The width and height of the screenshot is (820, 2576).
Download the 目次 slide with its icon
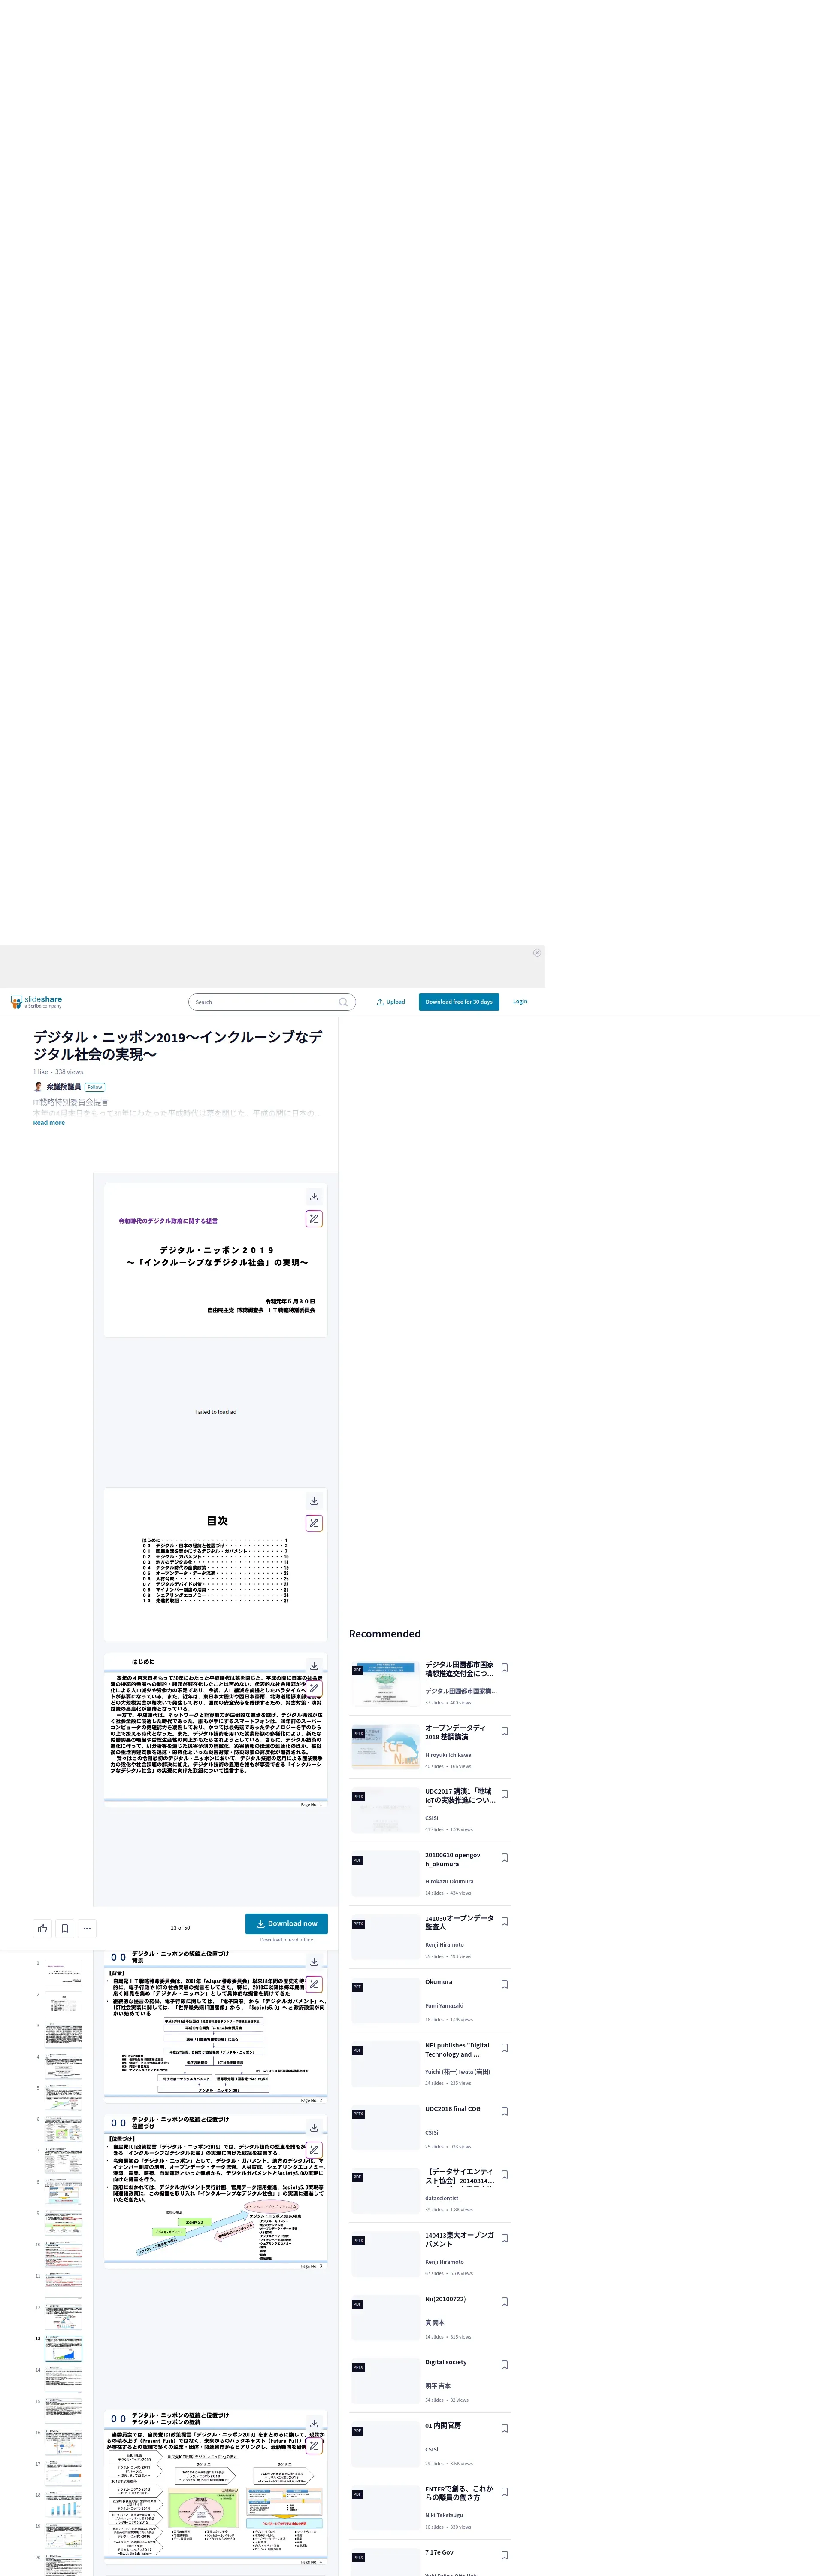314,1501
